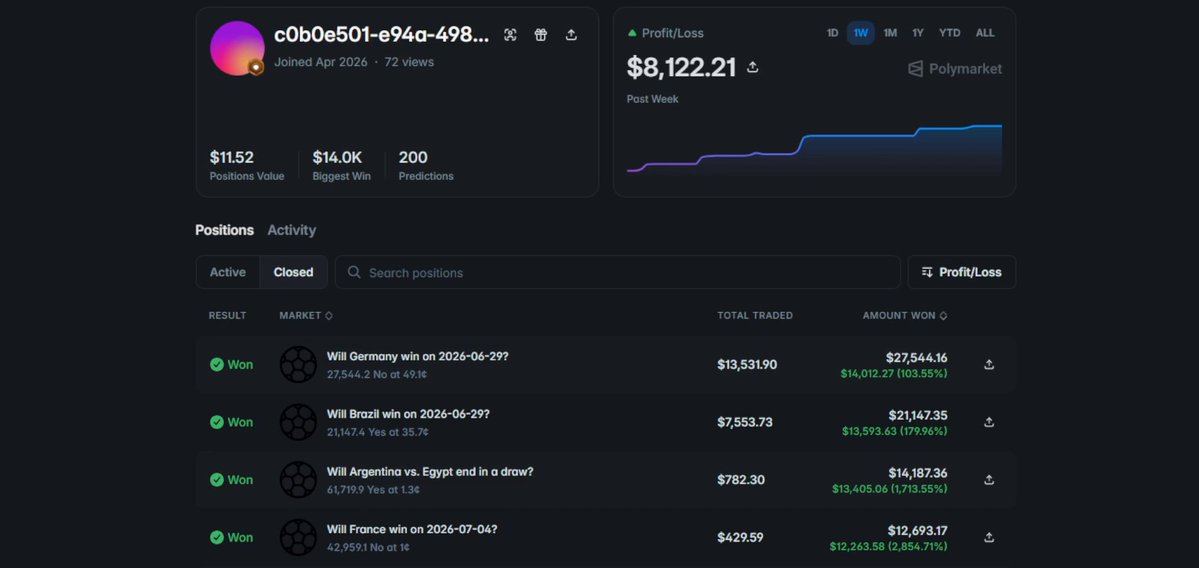
Task: Click soccer ball icon for Germany market
Action: point(298,365)
